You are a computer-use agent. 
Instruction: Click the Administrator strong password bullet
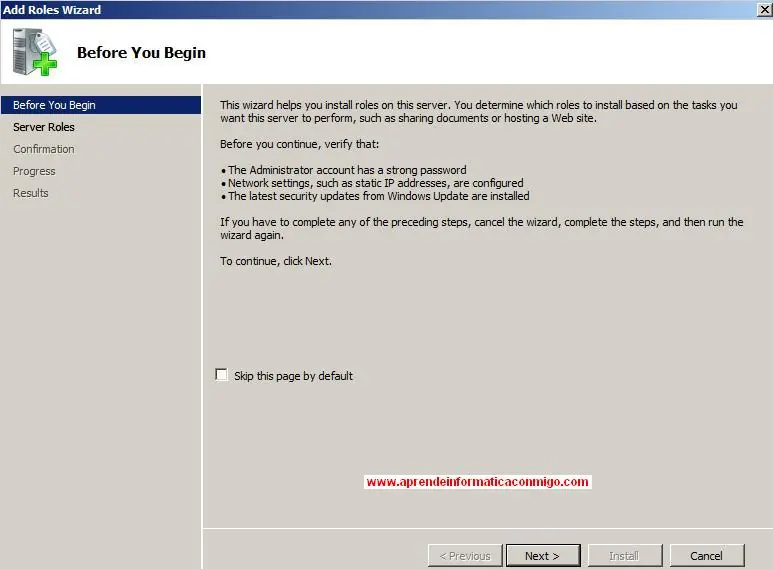(x=344, y=170)
